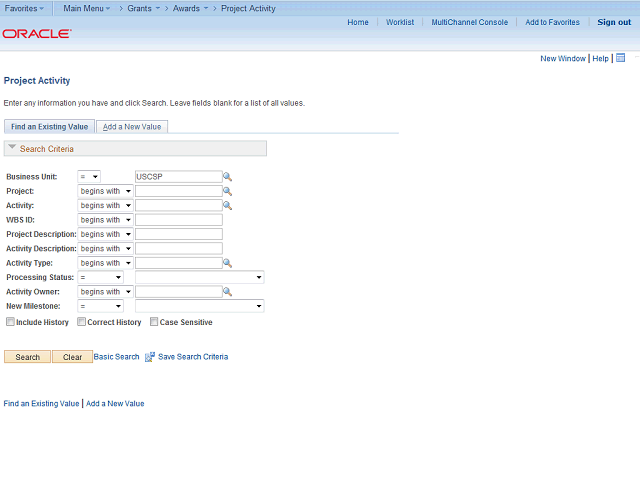Image resolution: width=640 pixels, height=480 pixels.
Task: Click the Activity Description text field
Action: coord(179,249)
